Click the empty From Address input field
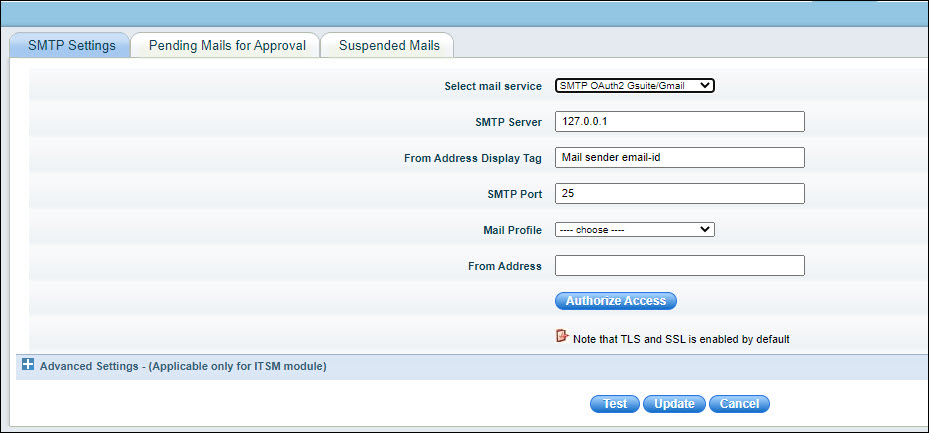This screenshot has width=929, height=433. tap(679, 266)
